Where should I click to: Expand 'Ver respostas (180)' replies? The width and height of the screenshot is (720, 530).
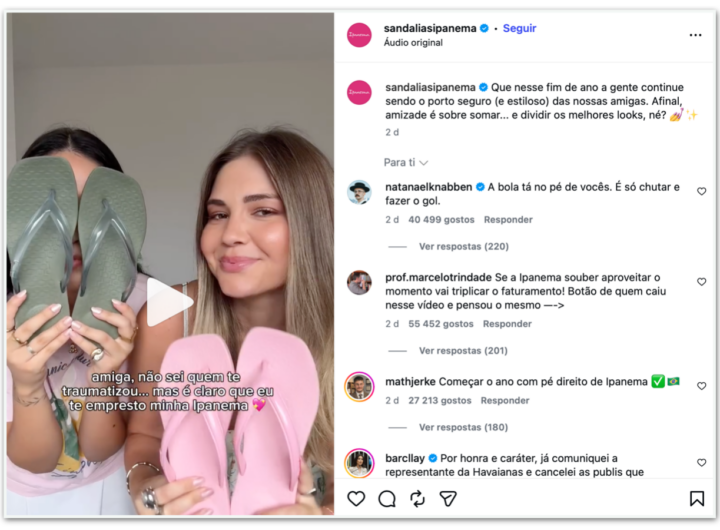click(x=463, y=428)
